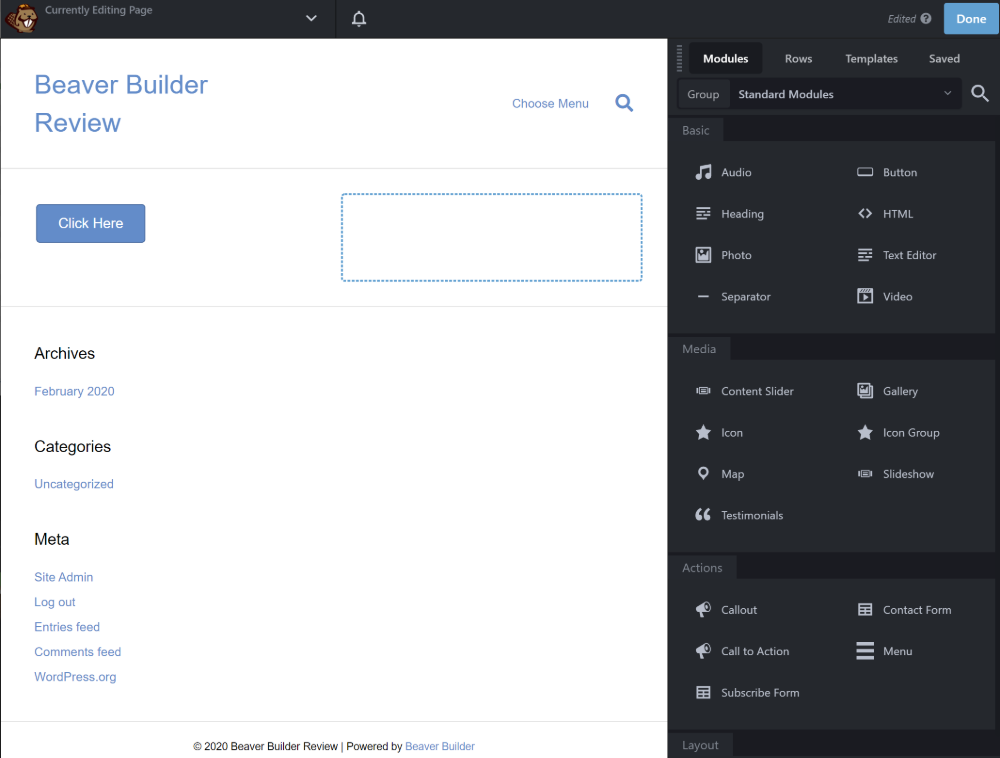
Task: Select the Gallery module icon
Action: (865, 391)
